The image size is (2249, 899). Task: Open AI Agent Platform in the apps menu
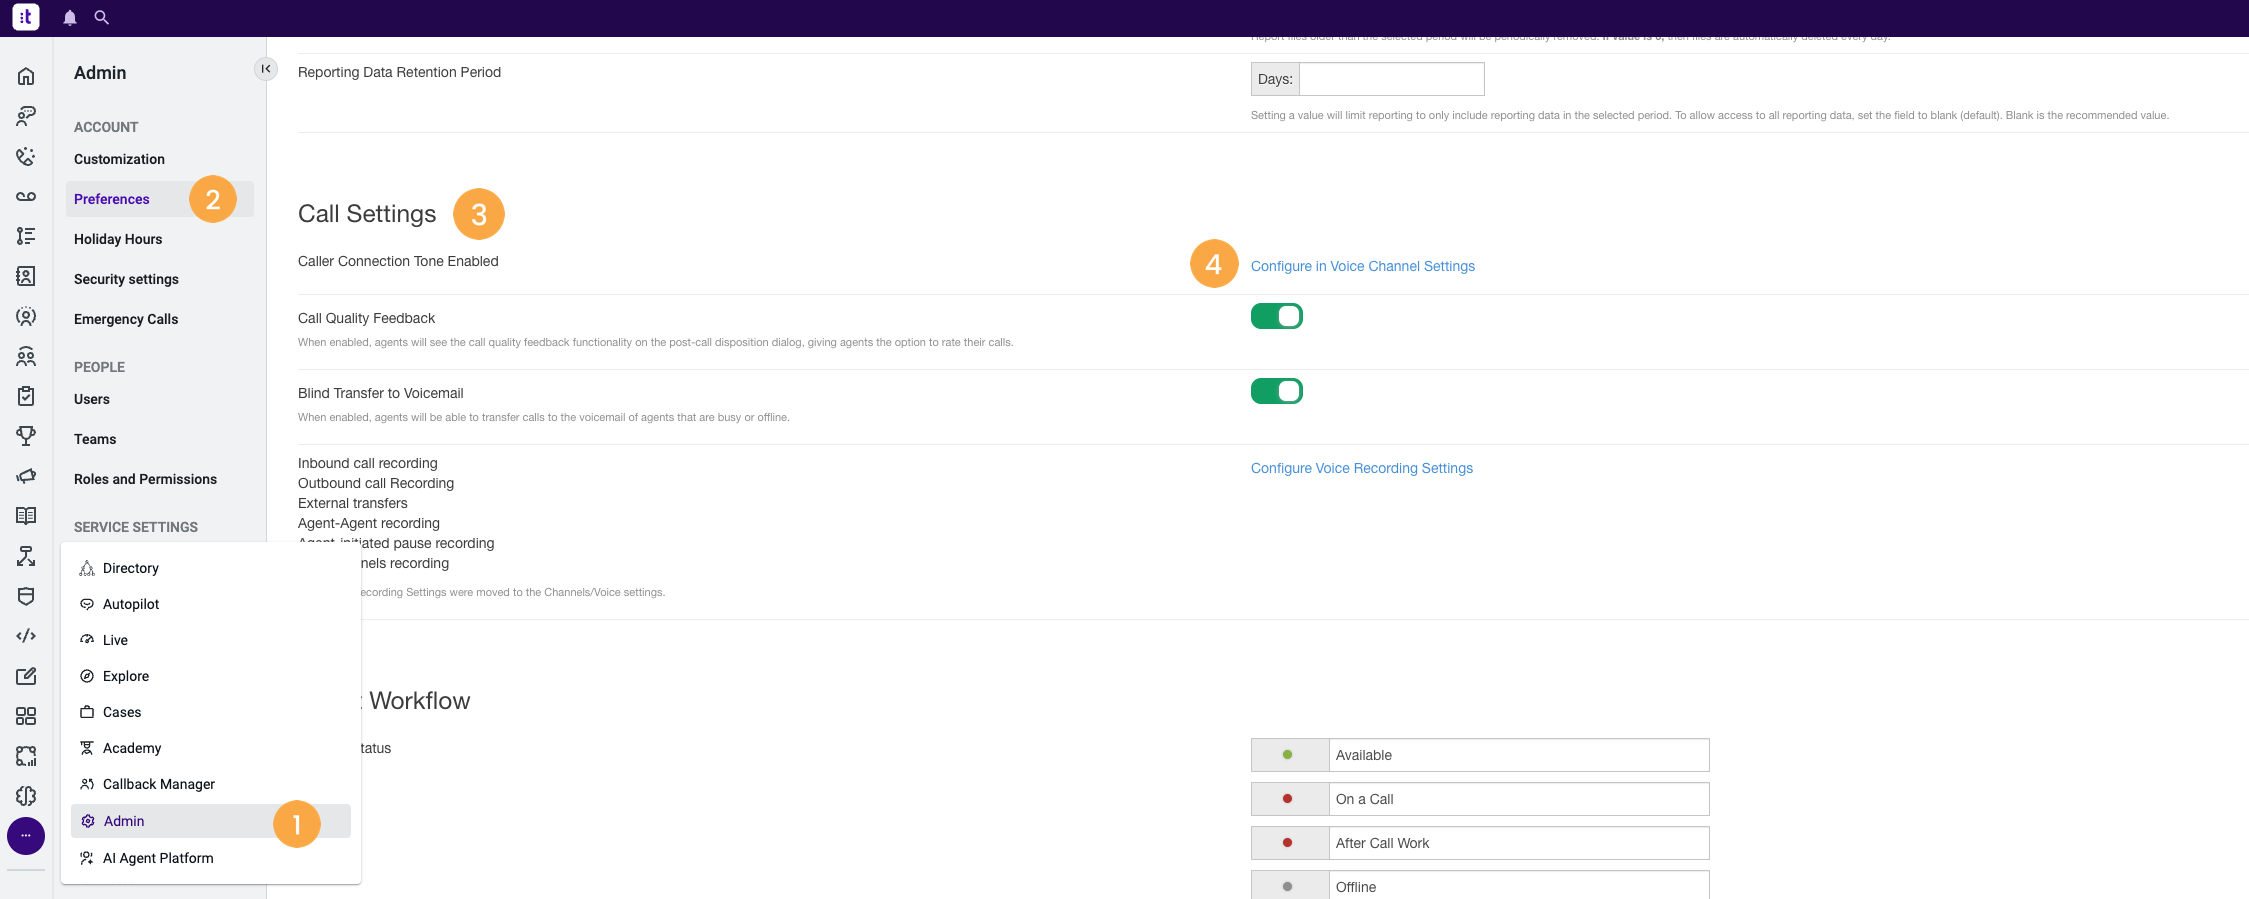pyautogui.click(x=211, y=858)
